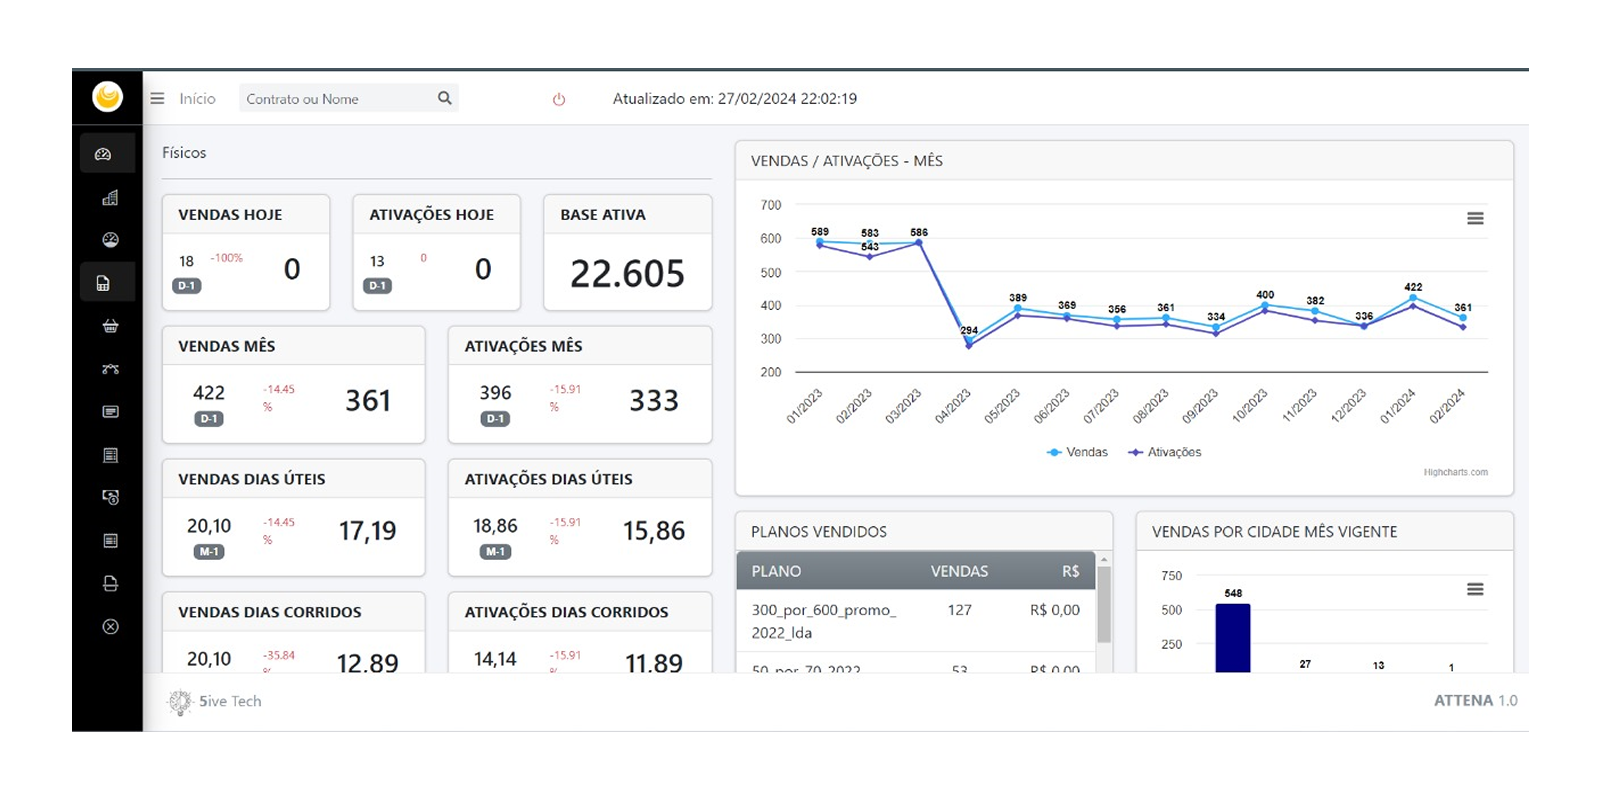The height and width of the screenshot is (800, 1600).
Task: Click Planos Vendidos table scrollbar thumb
Action: pos(1104,605)
